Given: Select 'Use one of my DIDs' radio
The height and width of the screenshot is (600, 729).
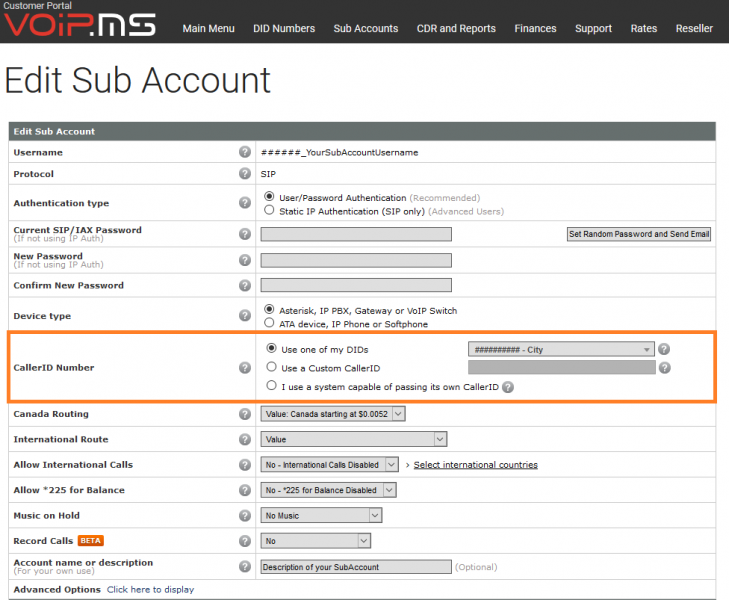Looking at the screenshot, I should [272, 348].
